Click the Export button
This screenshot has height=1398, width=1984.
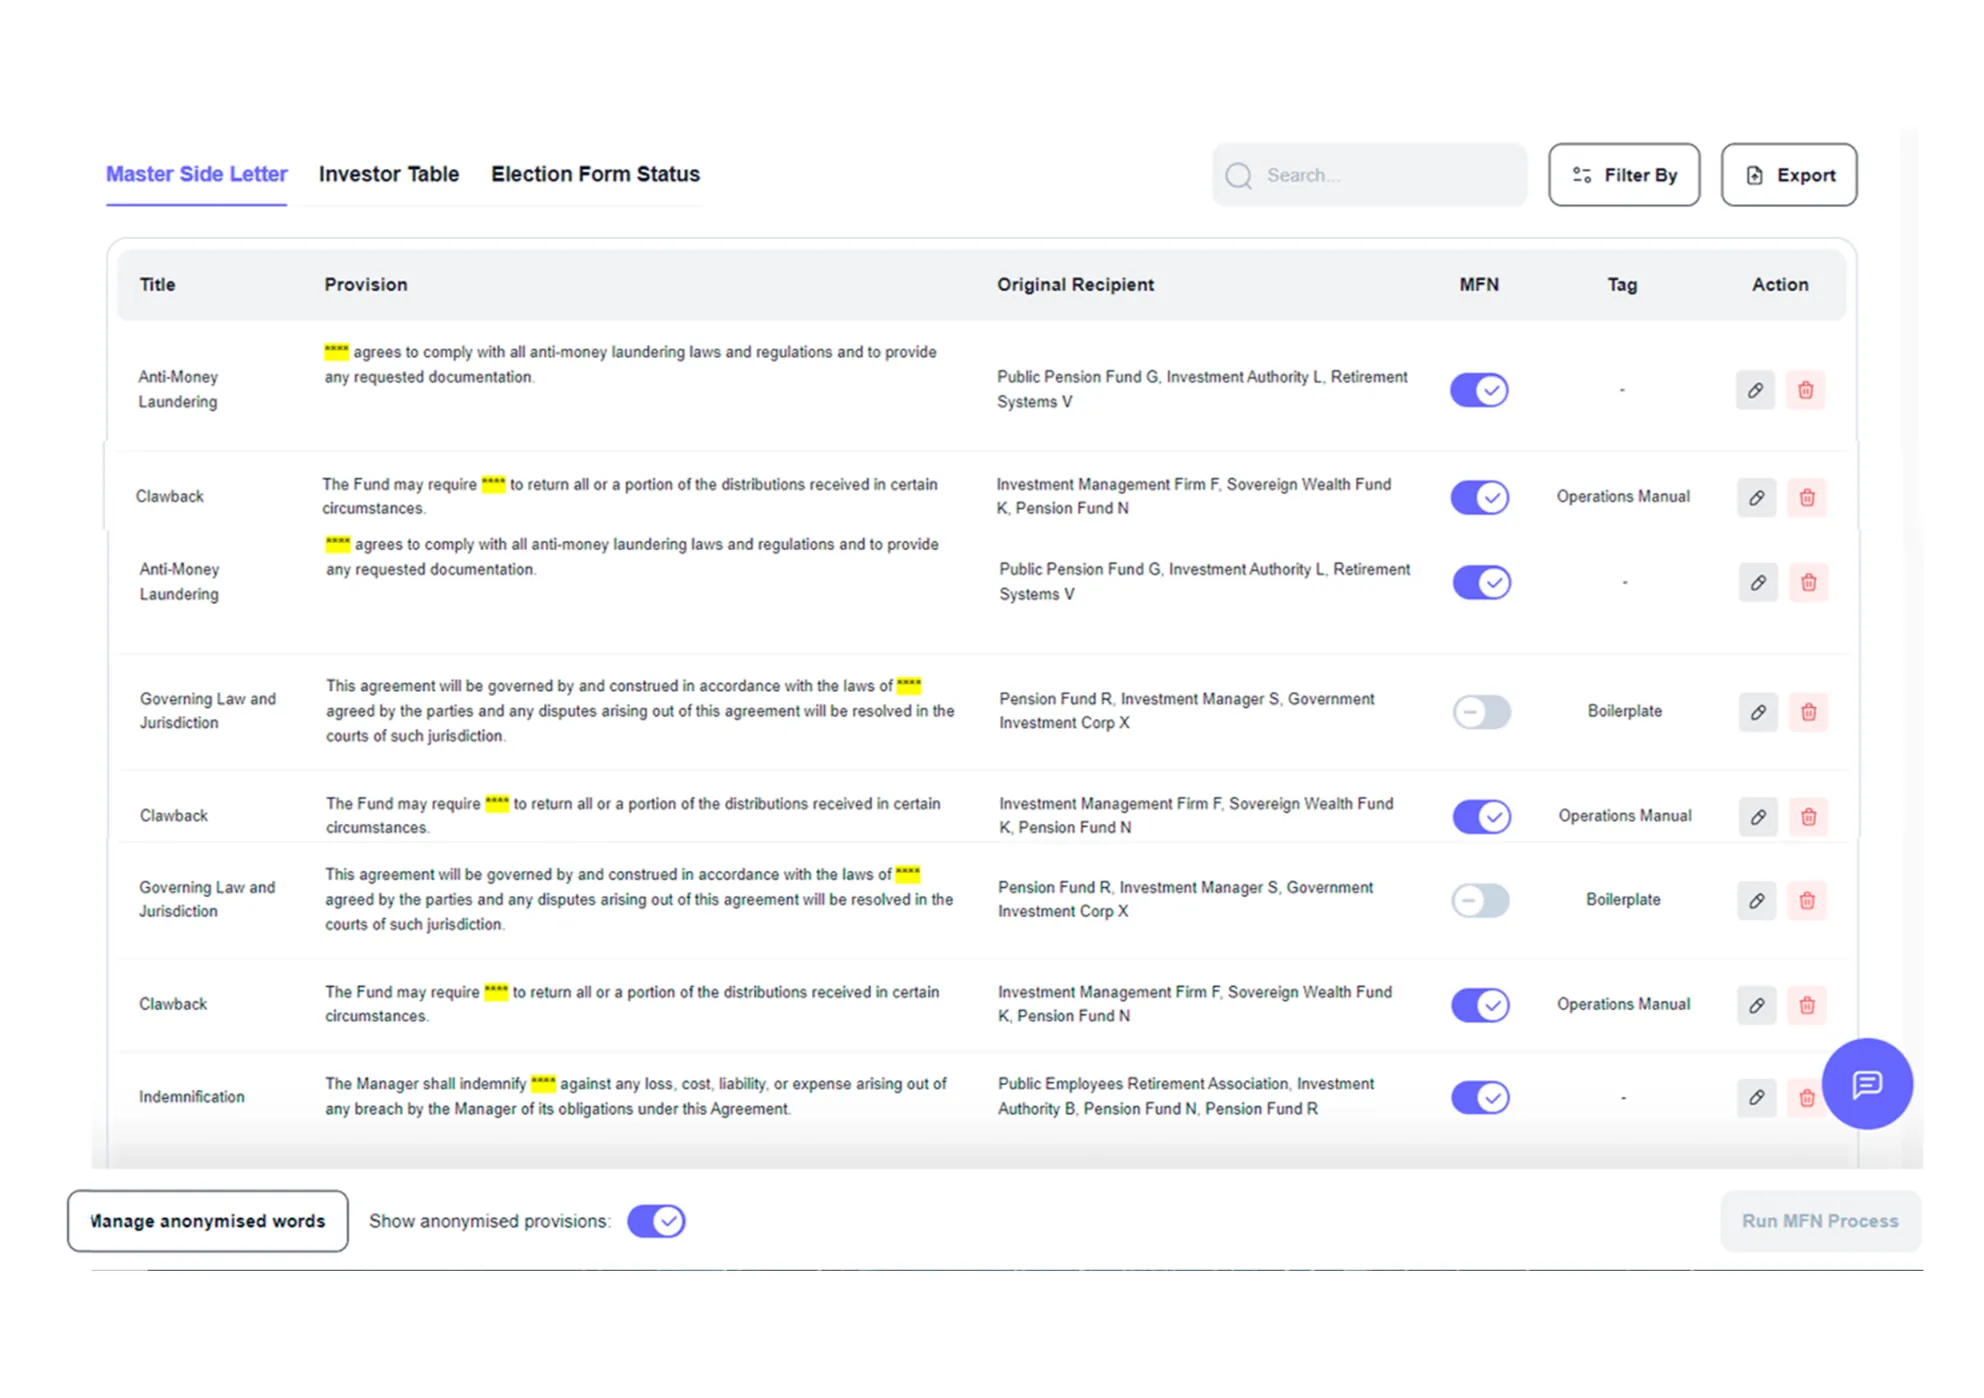tap(1789, 175)
